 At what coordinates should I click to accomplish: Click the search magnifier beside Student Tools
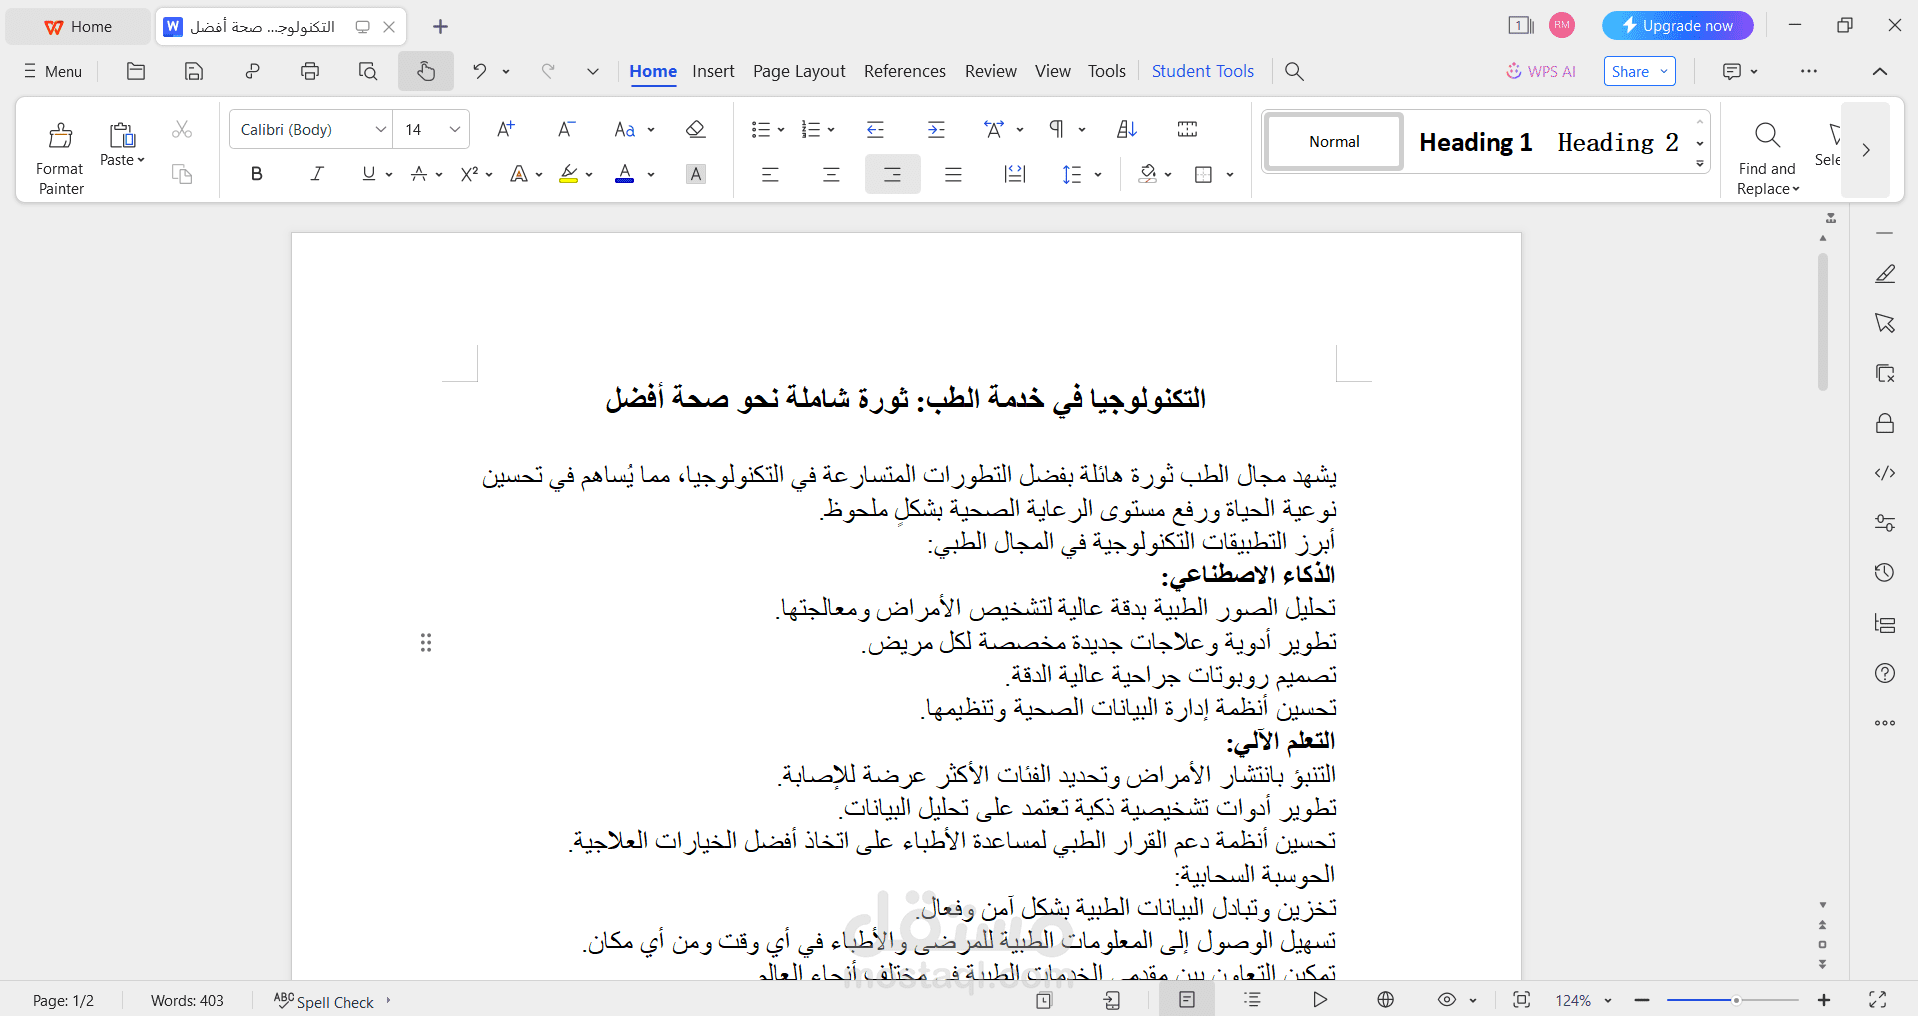pos(1294,71)
